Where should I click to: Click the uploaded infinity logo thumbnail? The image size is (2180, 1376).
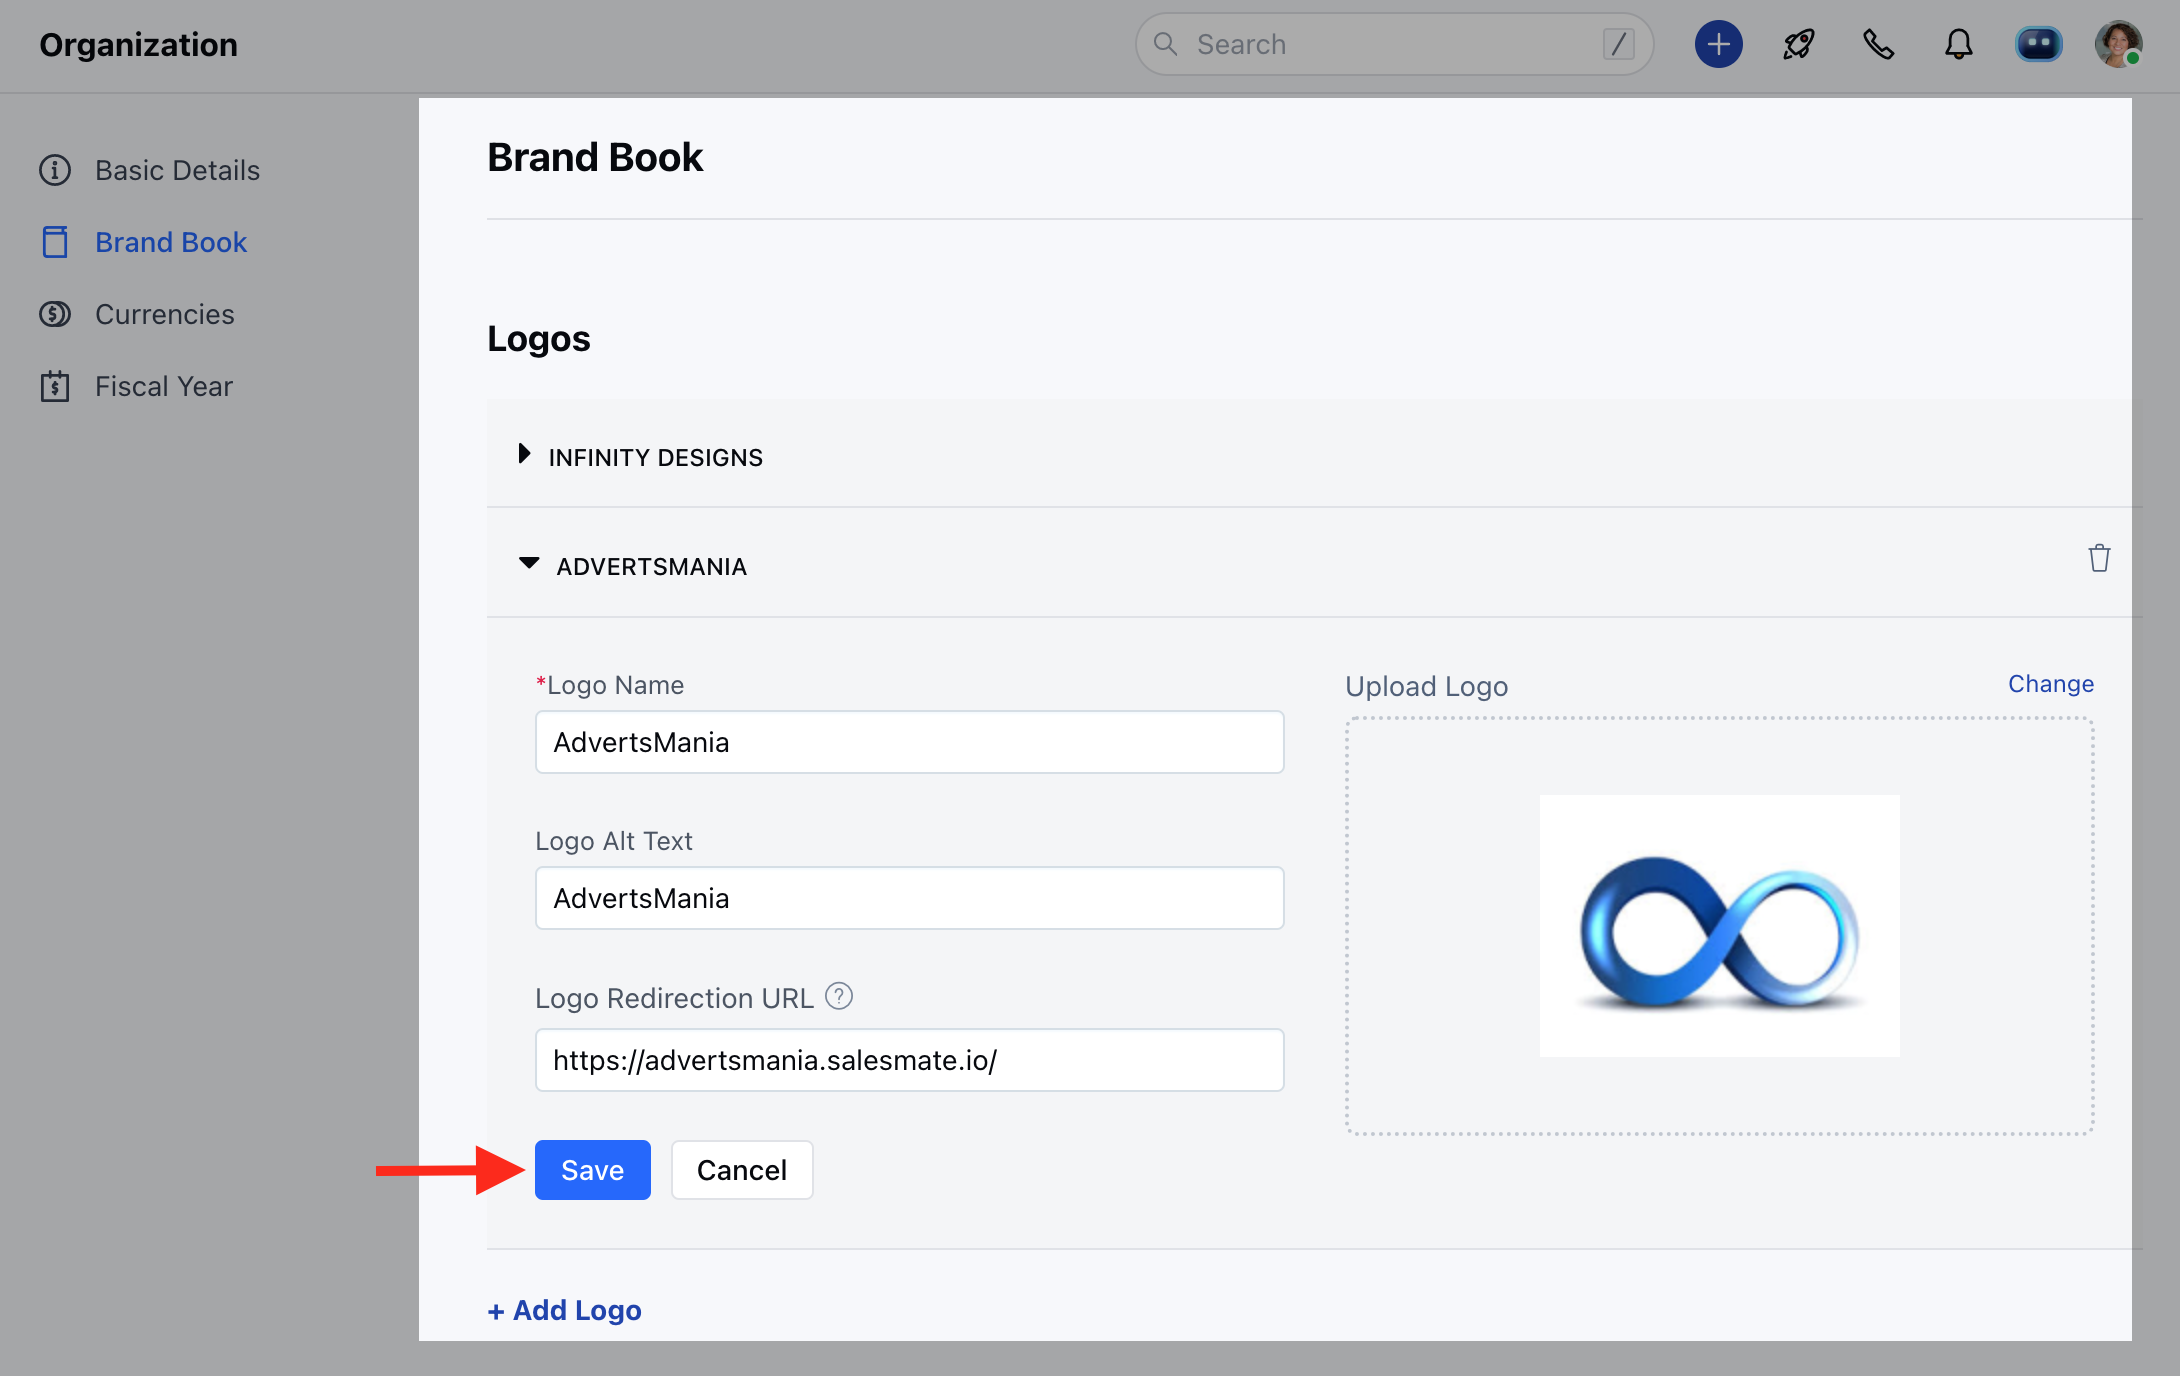1719,926
